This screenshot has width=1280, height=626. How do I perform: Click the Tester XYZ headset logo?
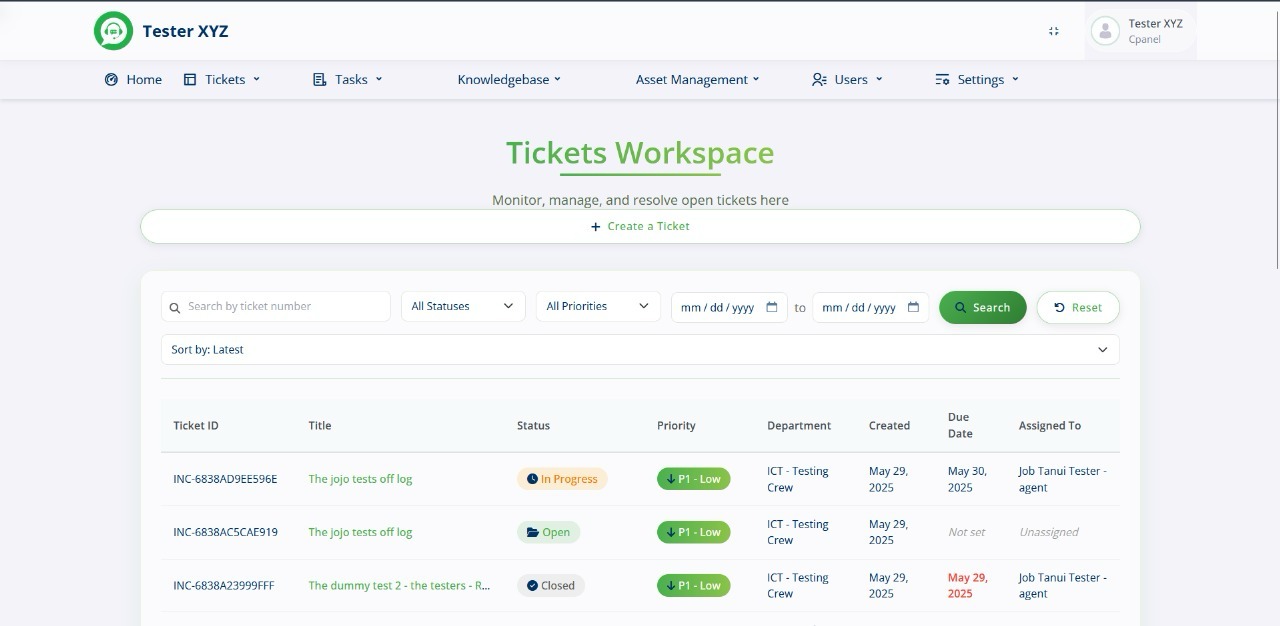pyautogui.click(x=113, y=31)
